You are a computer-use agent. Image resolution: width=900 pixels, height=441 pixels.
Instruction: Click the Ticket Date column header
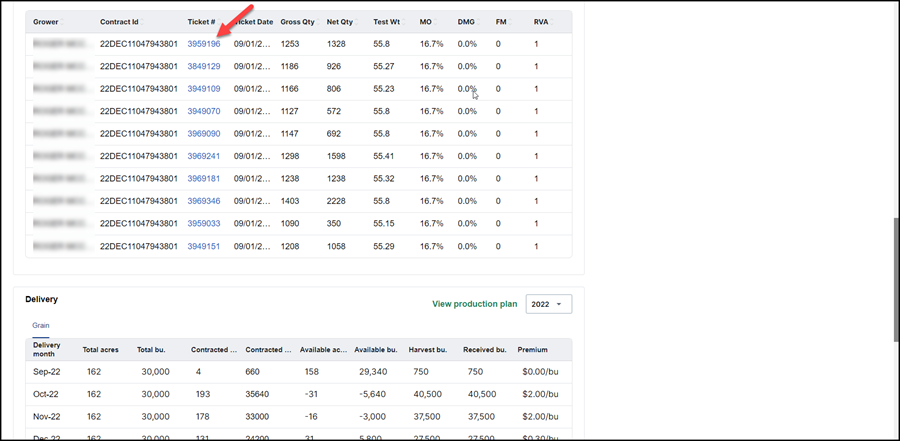[253, 22]
